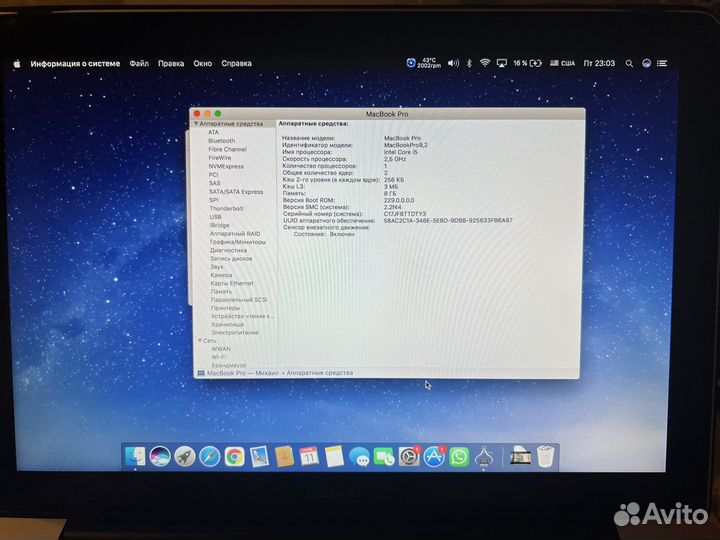Select iBridge in the sidebar
This screenshot has width=720, height=540.
tap(219, 225)
